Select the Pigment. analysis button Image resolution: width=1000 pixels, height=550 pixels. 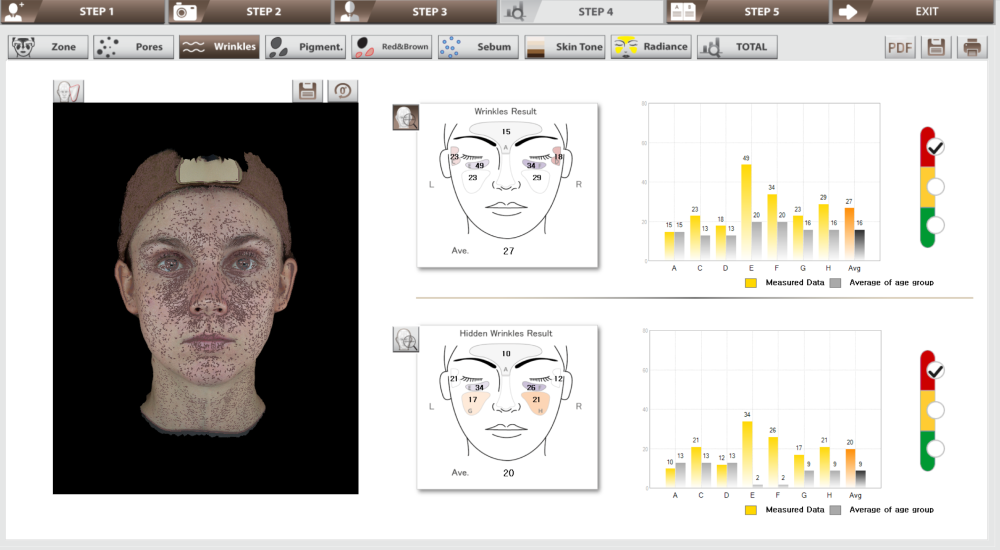click(306, 47)
